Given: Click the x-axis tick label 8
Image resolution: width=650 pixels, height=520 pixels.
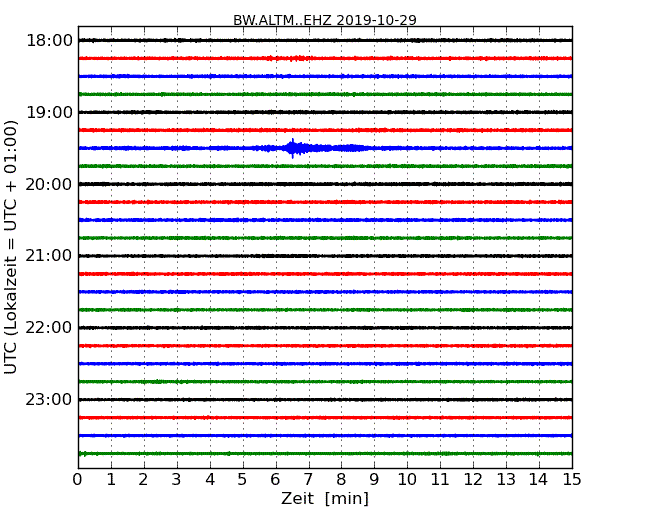Looking at the screenshot, I should [341, 479].
